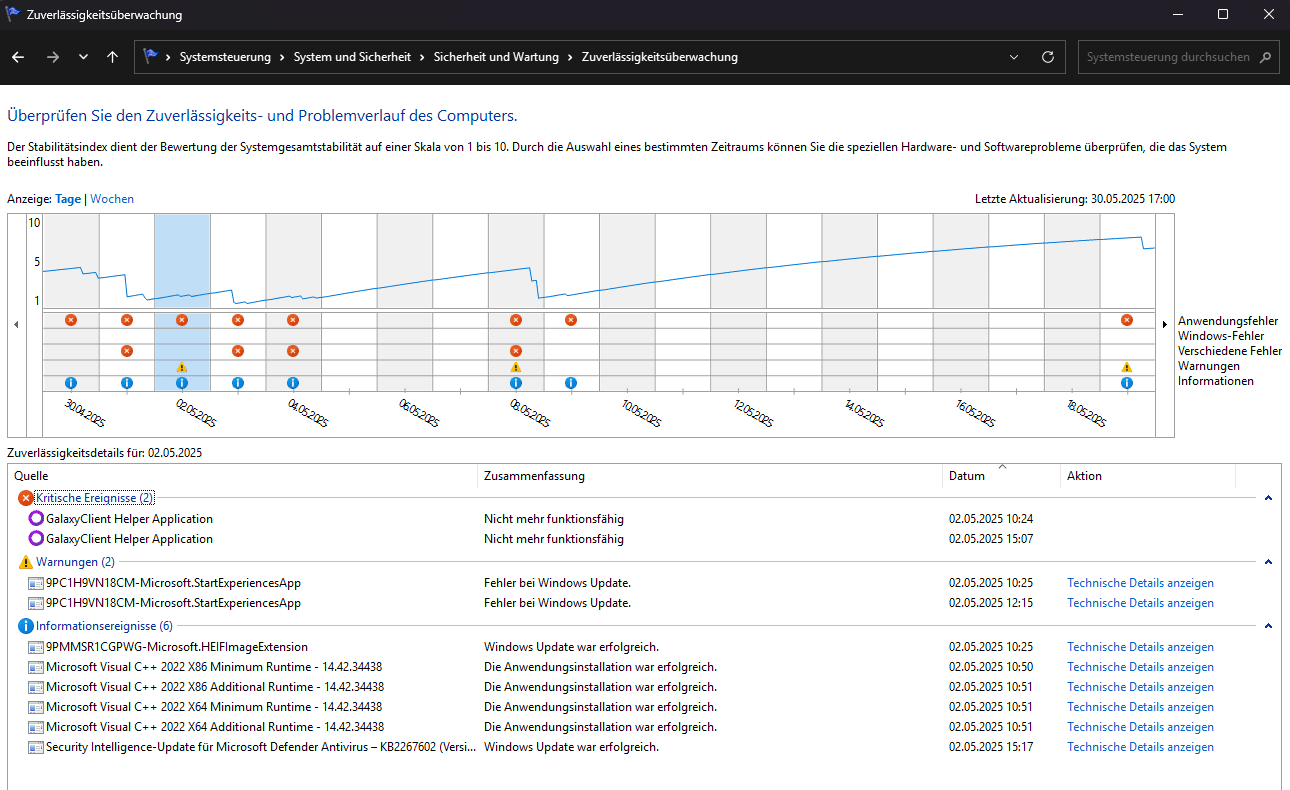Viewport: 1290px width, 790px height.
Task: Select the information icon on 08.05.2025
Action: 516,383
